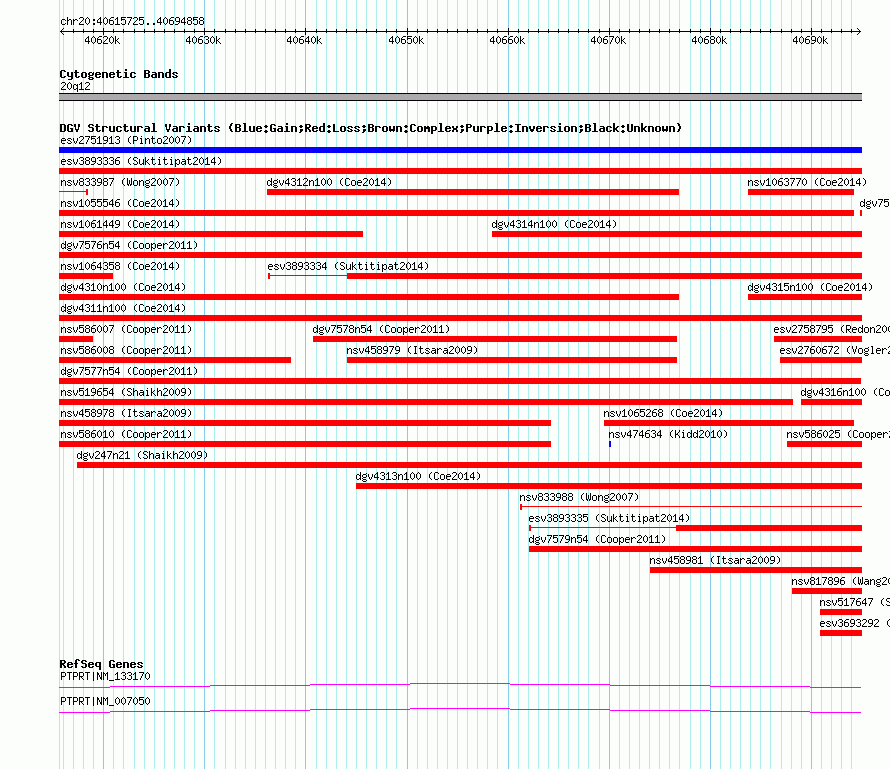This screenshot has width=890, height=769.
Task: Click the 40640k ruler tick label
Action: coord(304,40)
